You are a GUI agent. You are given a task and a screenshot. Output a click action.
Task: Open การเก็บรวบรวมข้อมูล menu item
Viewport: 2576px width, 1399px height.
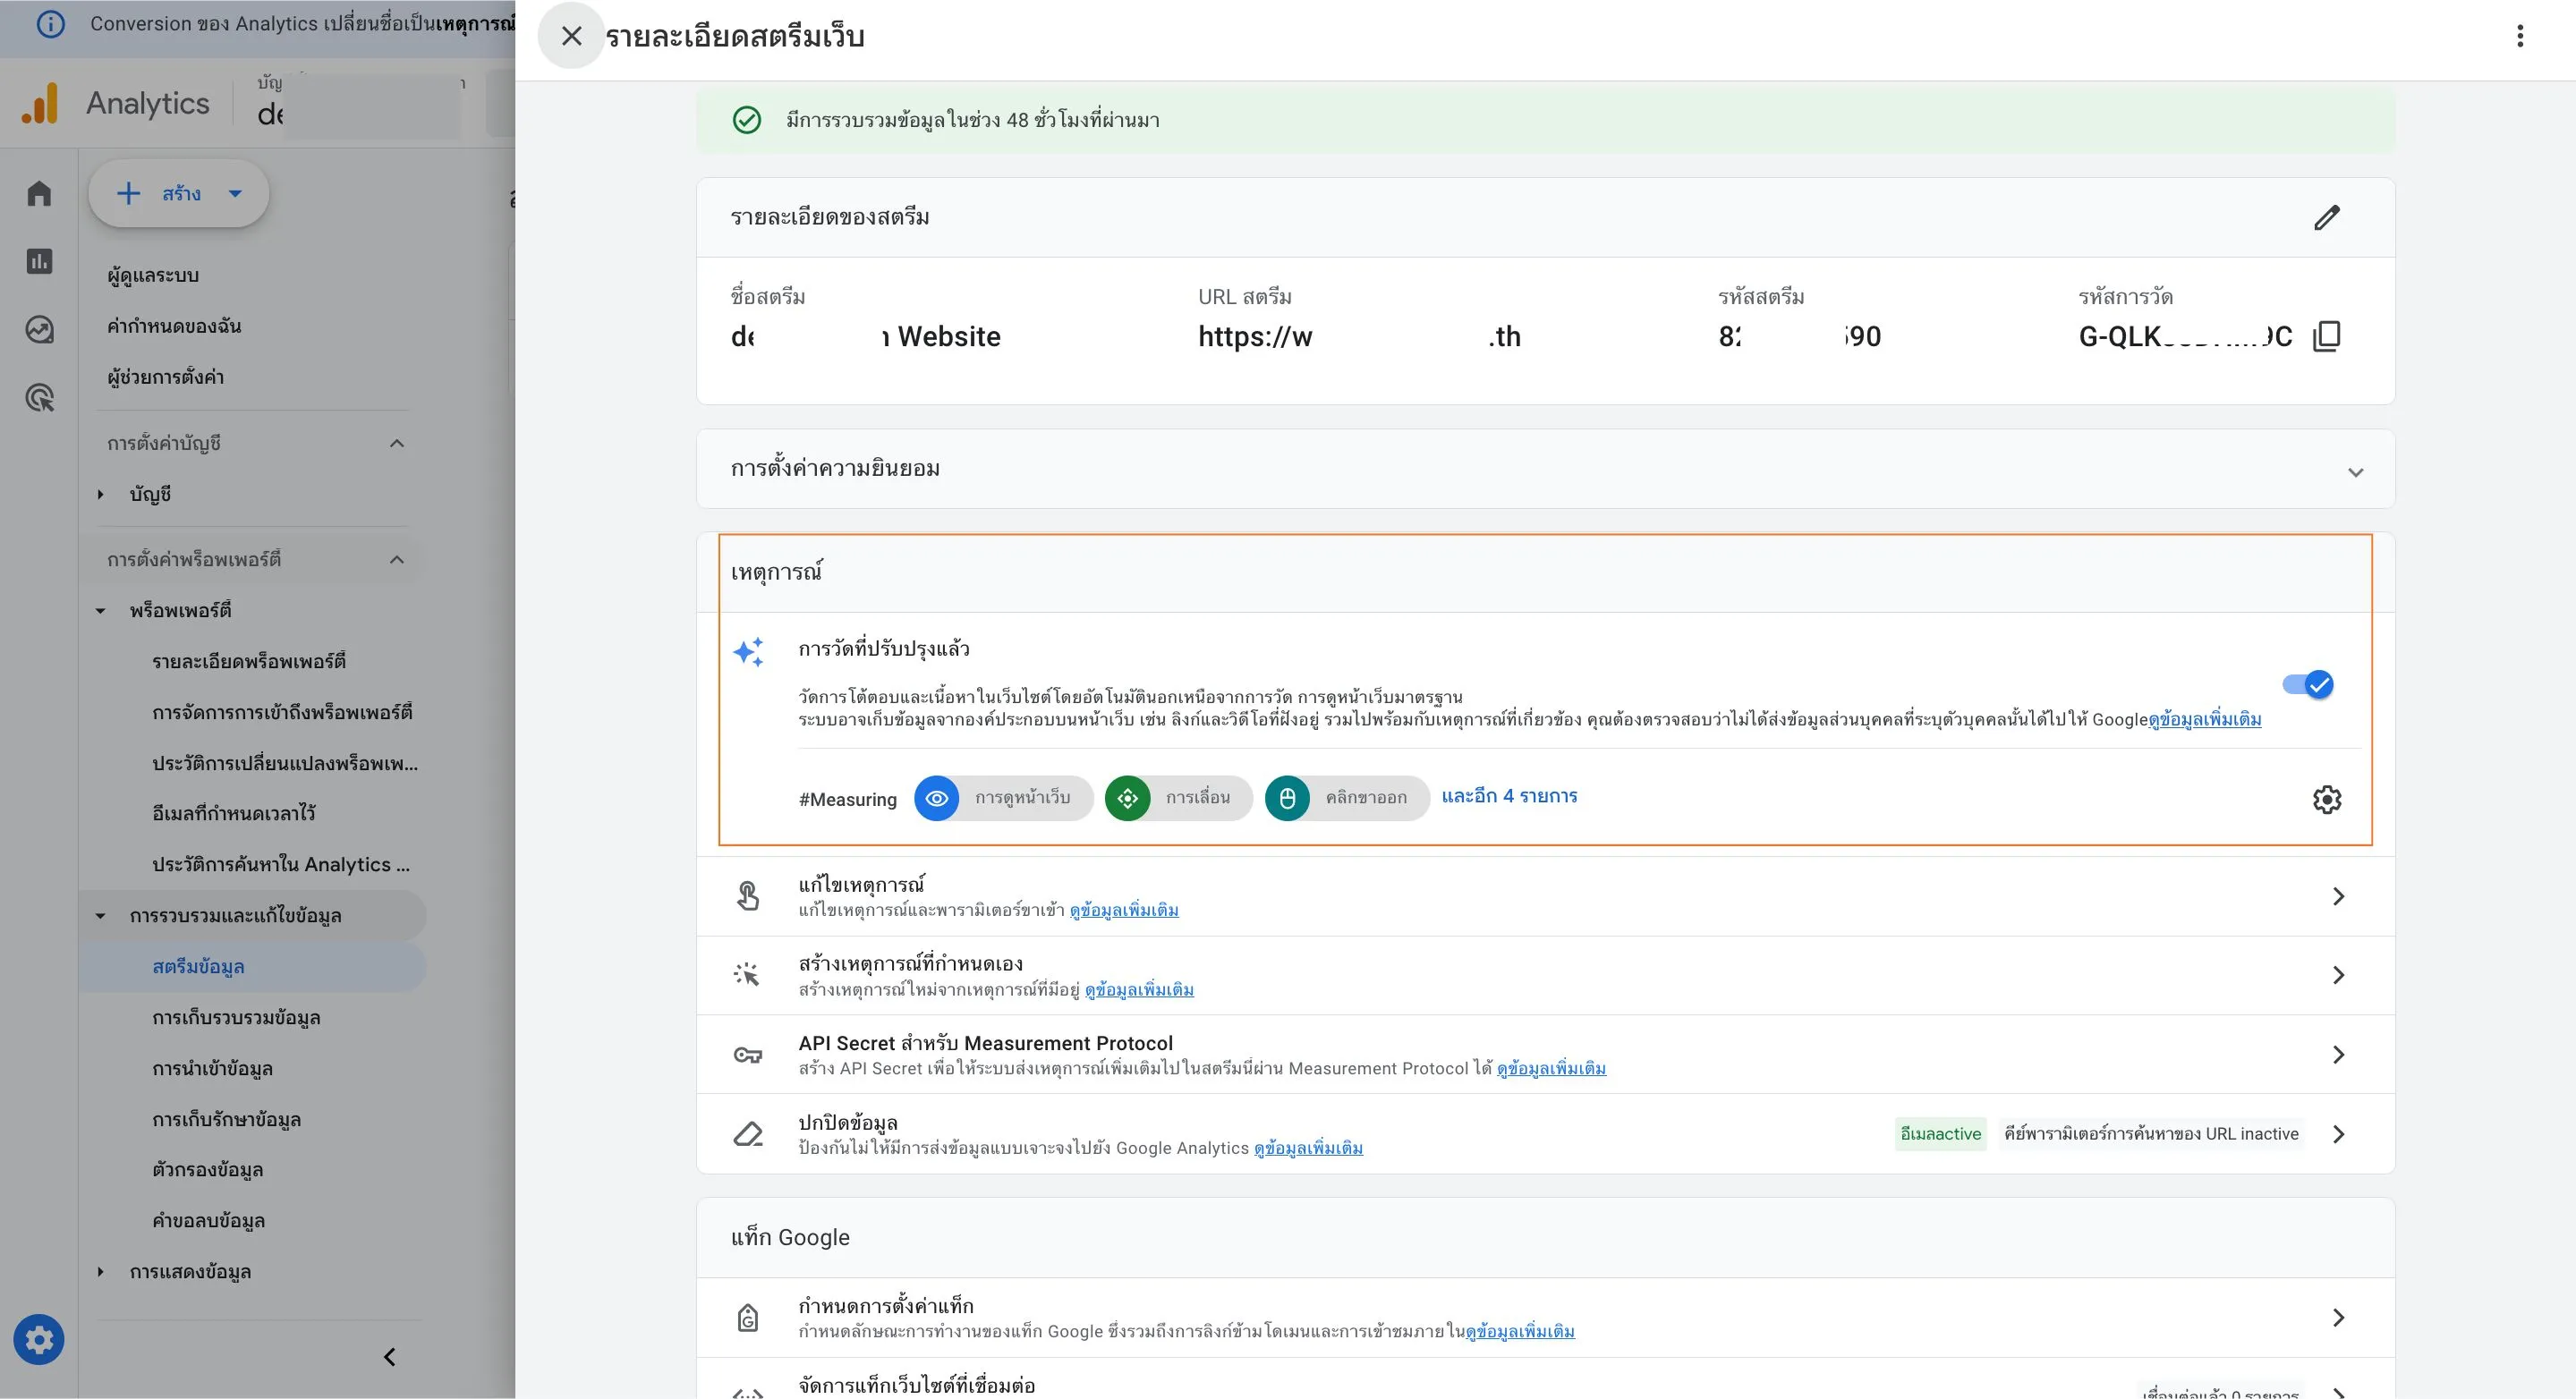point(236,1017)
